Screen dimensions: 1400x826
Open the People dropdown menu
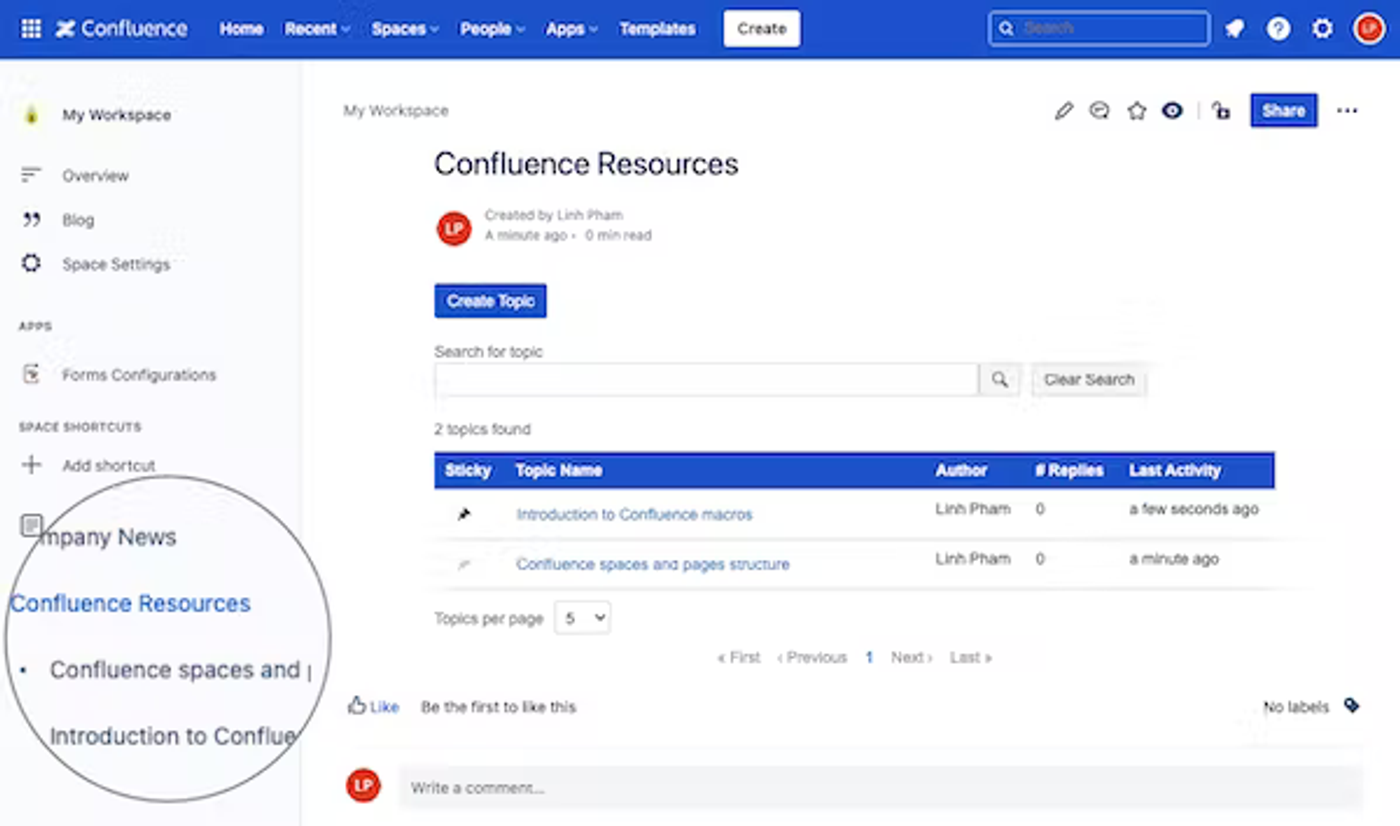click(x=492, y=29)
